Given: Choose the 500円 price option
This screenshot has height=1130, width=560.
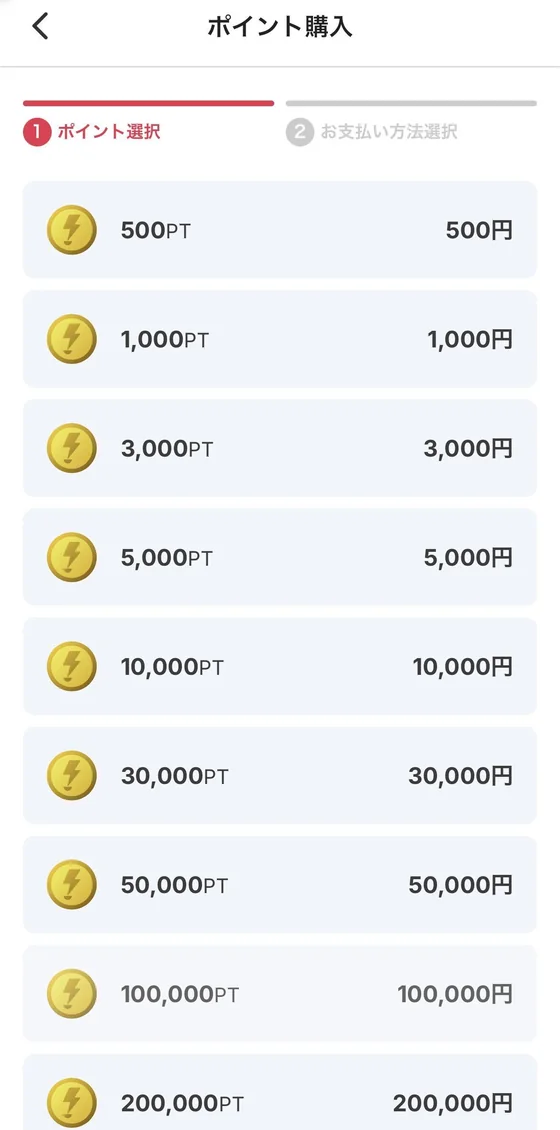Looking at the screenshot, I should tap(479, 230).
